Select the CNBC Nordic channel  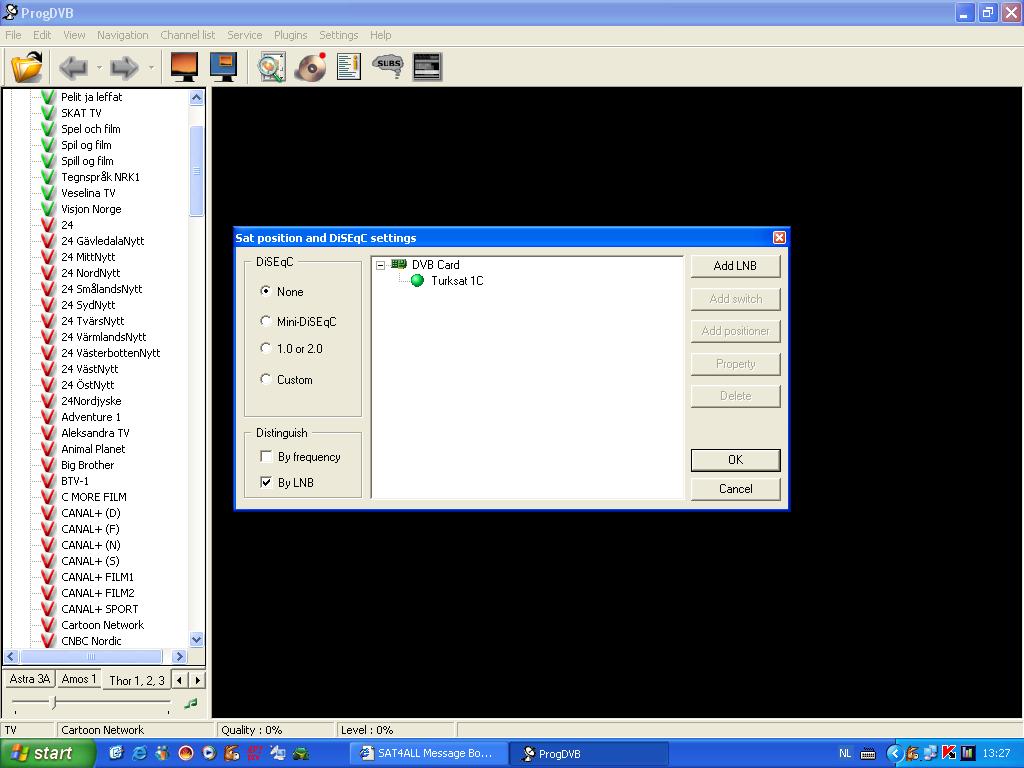click(x=91, y=641)
